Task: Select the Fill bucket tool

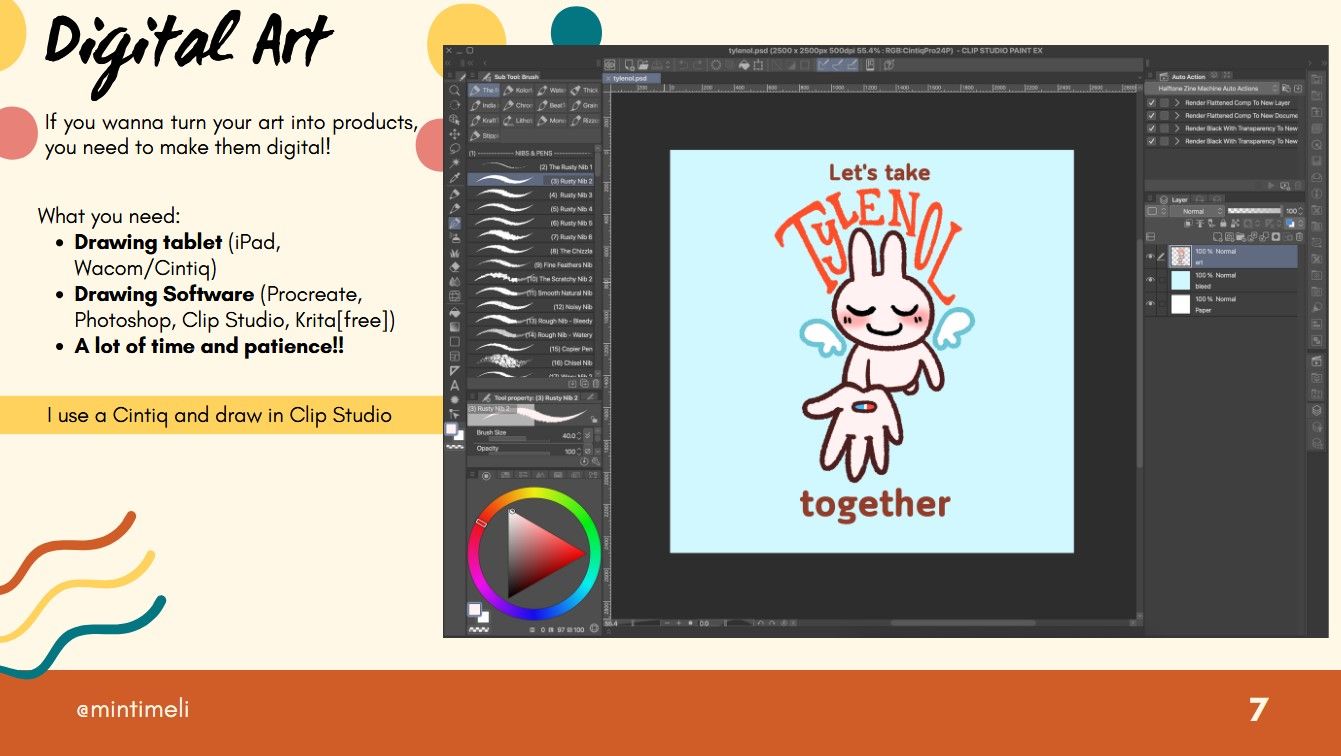Action: 455,312
